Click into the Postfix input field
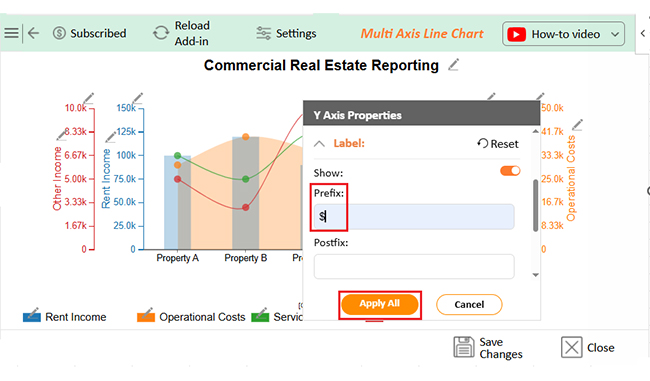Image resolution: width=650 pixels, height=381 pixels. click(414, 267)
